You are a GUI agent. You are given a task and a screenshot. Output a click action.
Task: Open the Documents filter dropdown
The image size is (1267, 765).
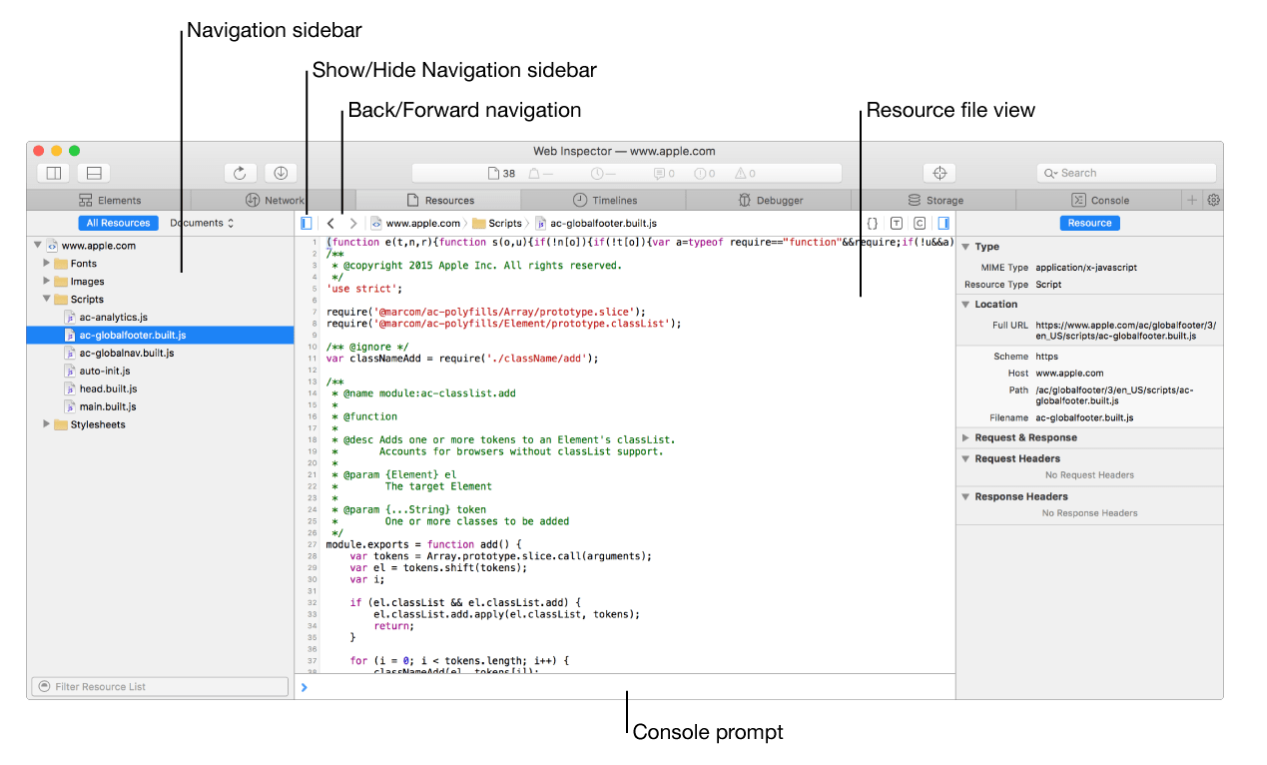coord(202,223)
